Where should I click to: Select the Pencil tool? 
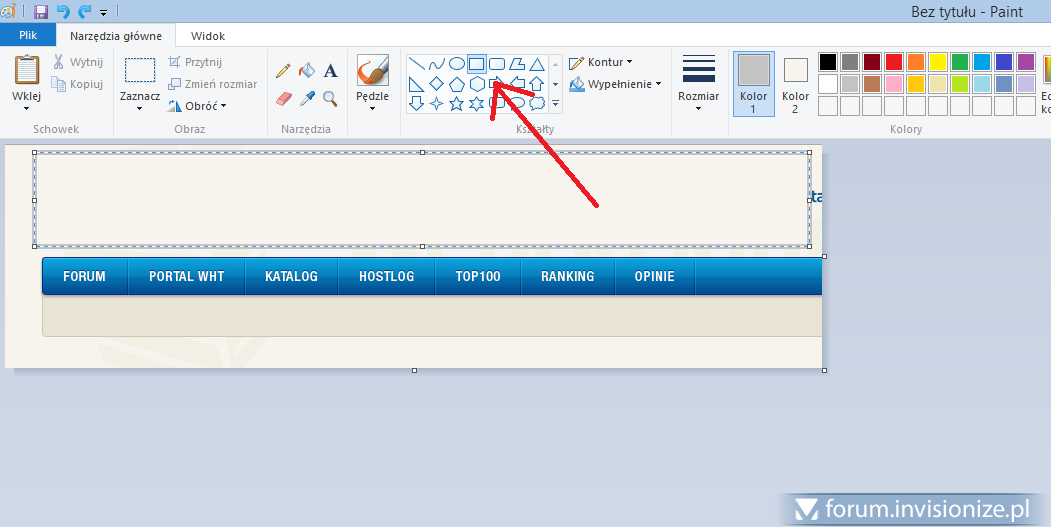(283, 71)
